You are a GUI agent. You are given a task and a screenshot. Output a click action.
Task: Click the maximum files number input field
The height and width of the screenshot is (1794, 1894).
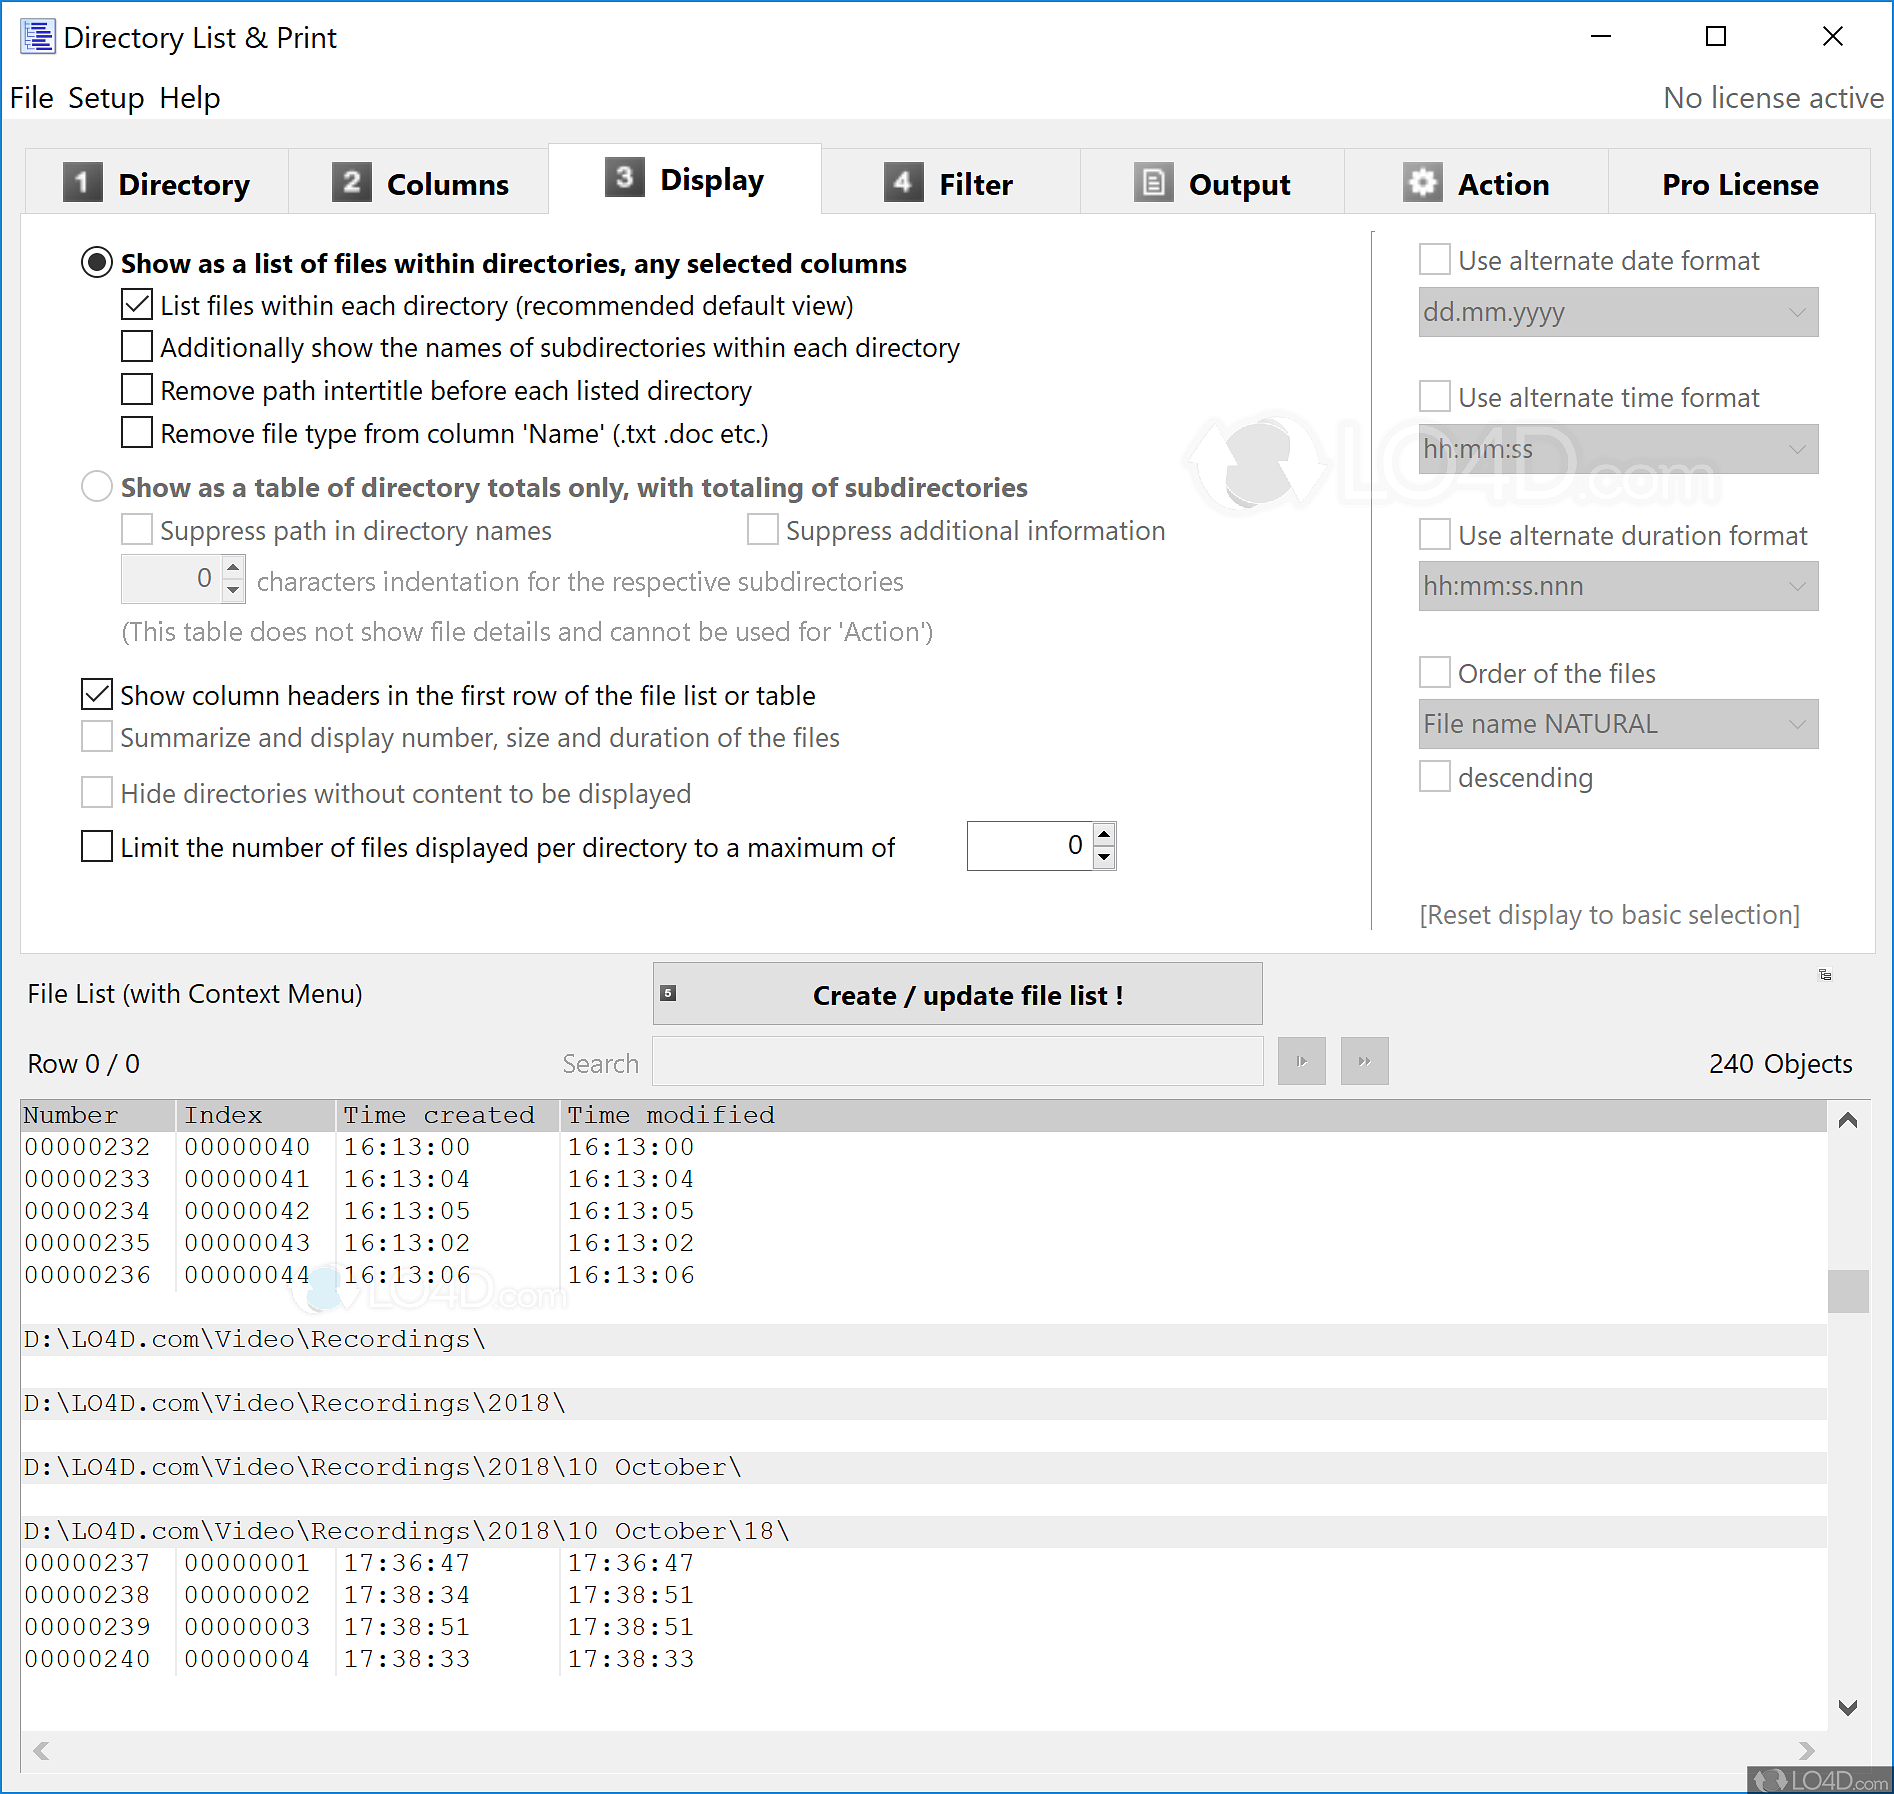(x=1030, y=846)
